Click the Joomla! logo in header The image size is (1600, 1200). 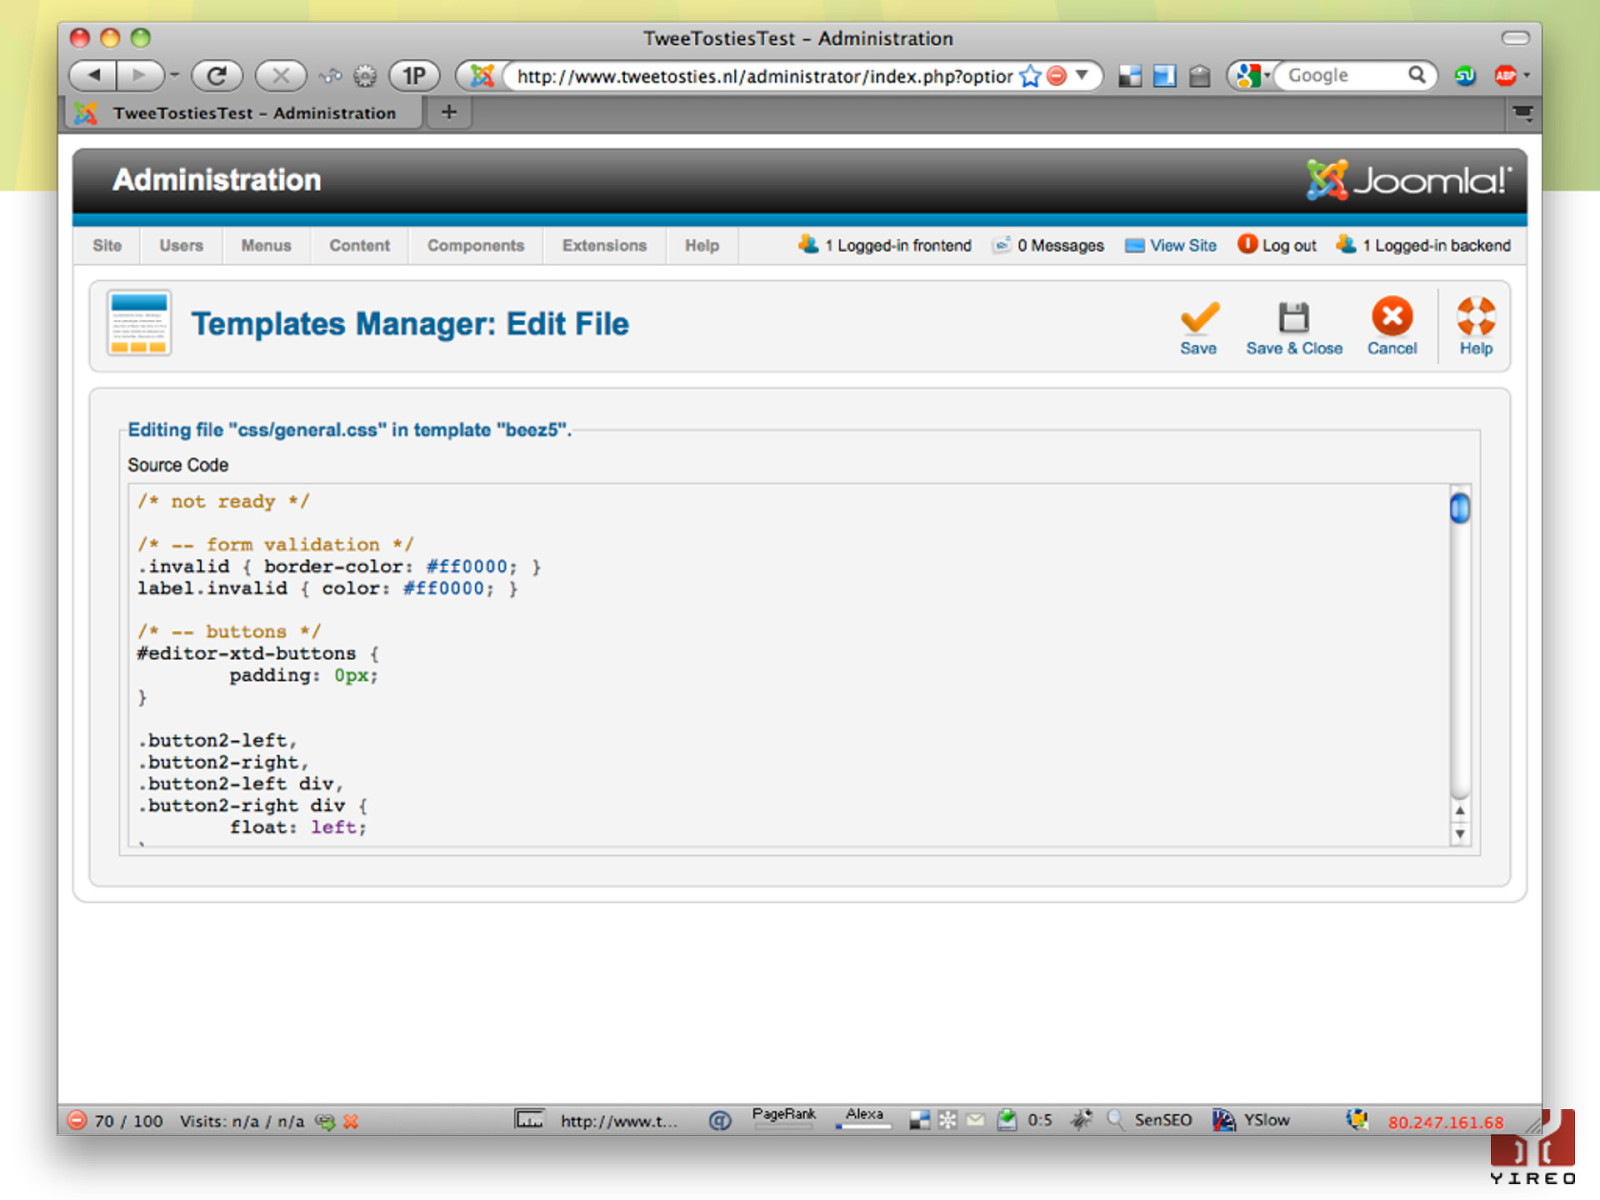[x=1409, y=180]
